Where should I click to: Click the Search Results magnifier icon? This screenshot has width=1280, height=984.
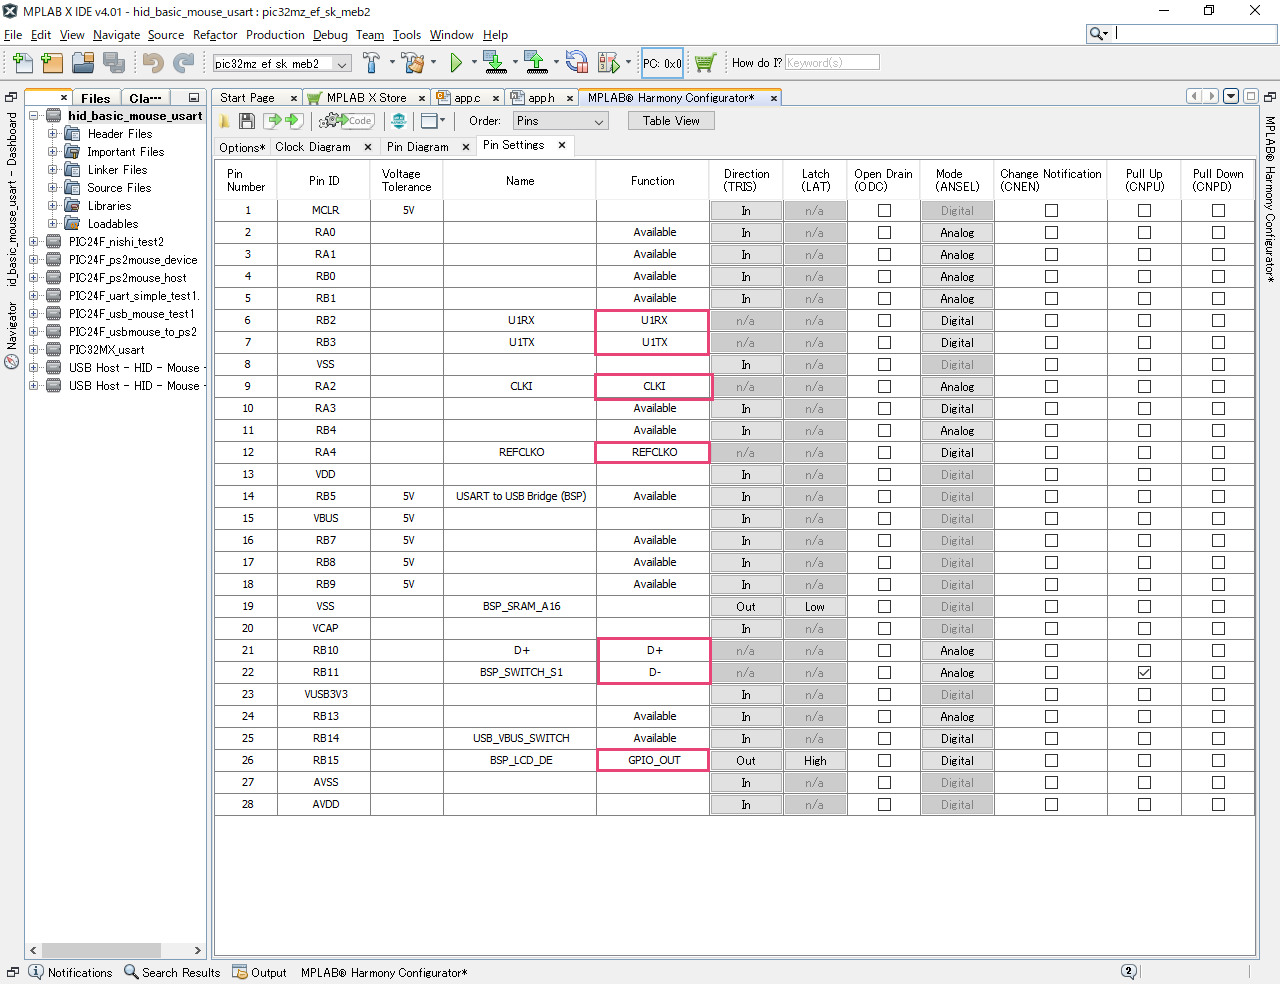coord(131,972)
